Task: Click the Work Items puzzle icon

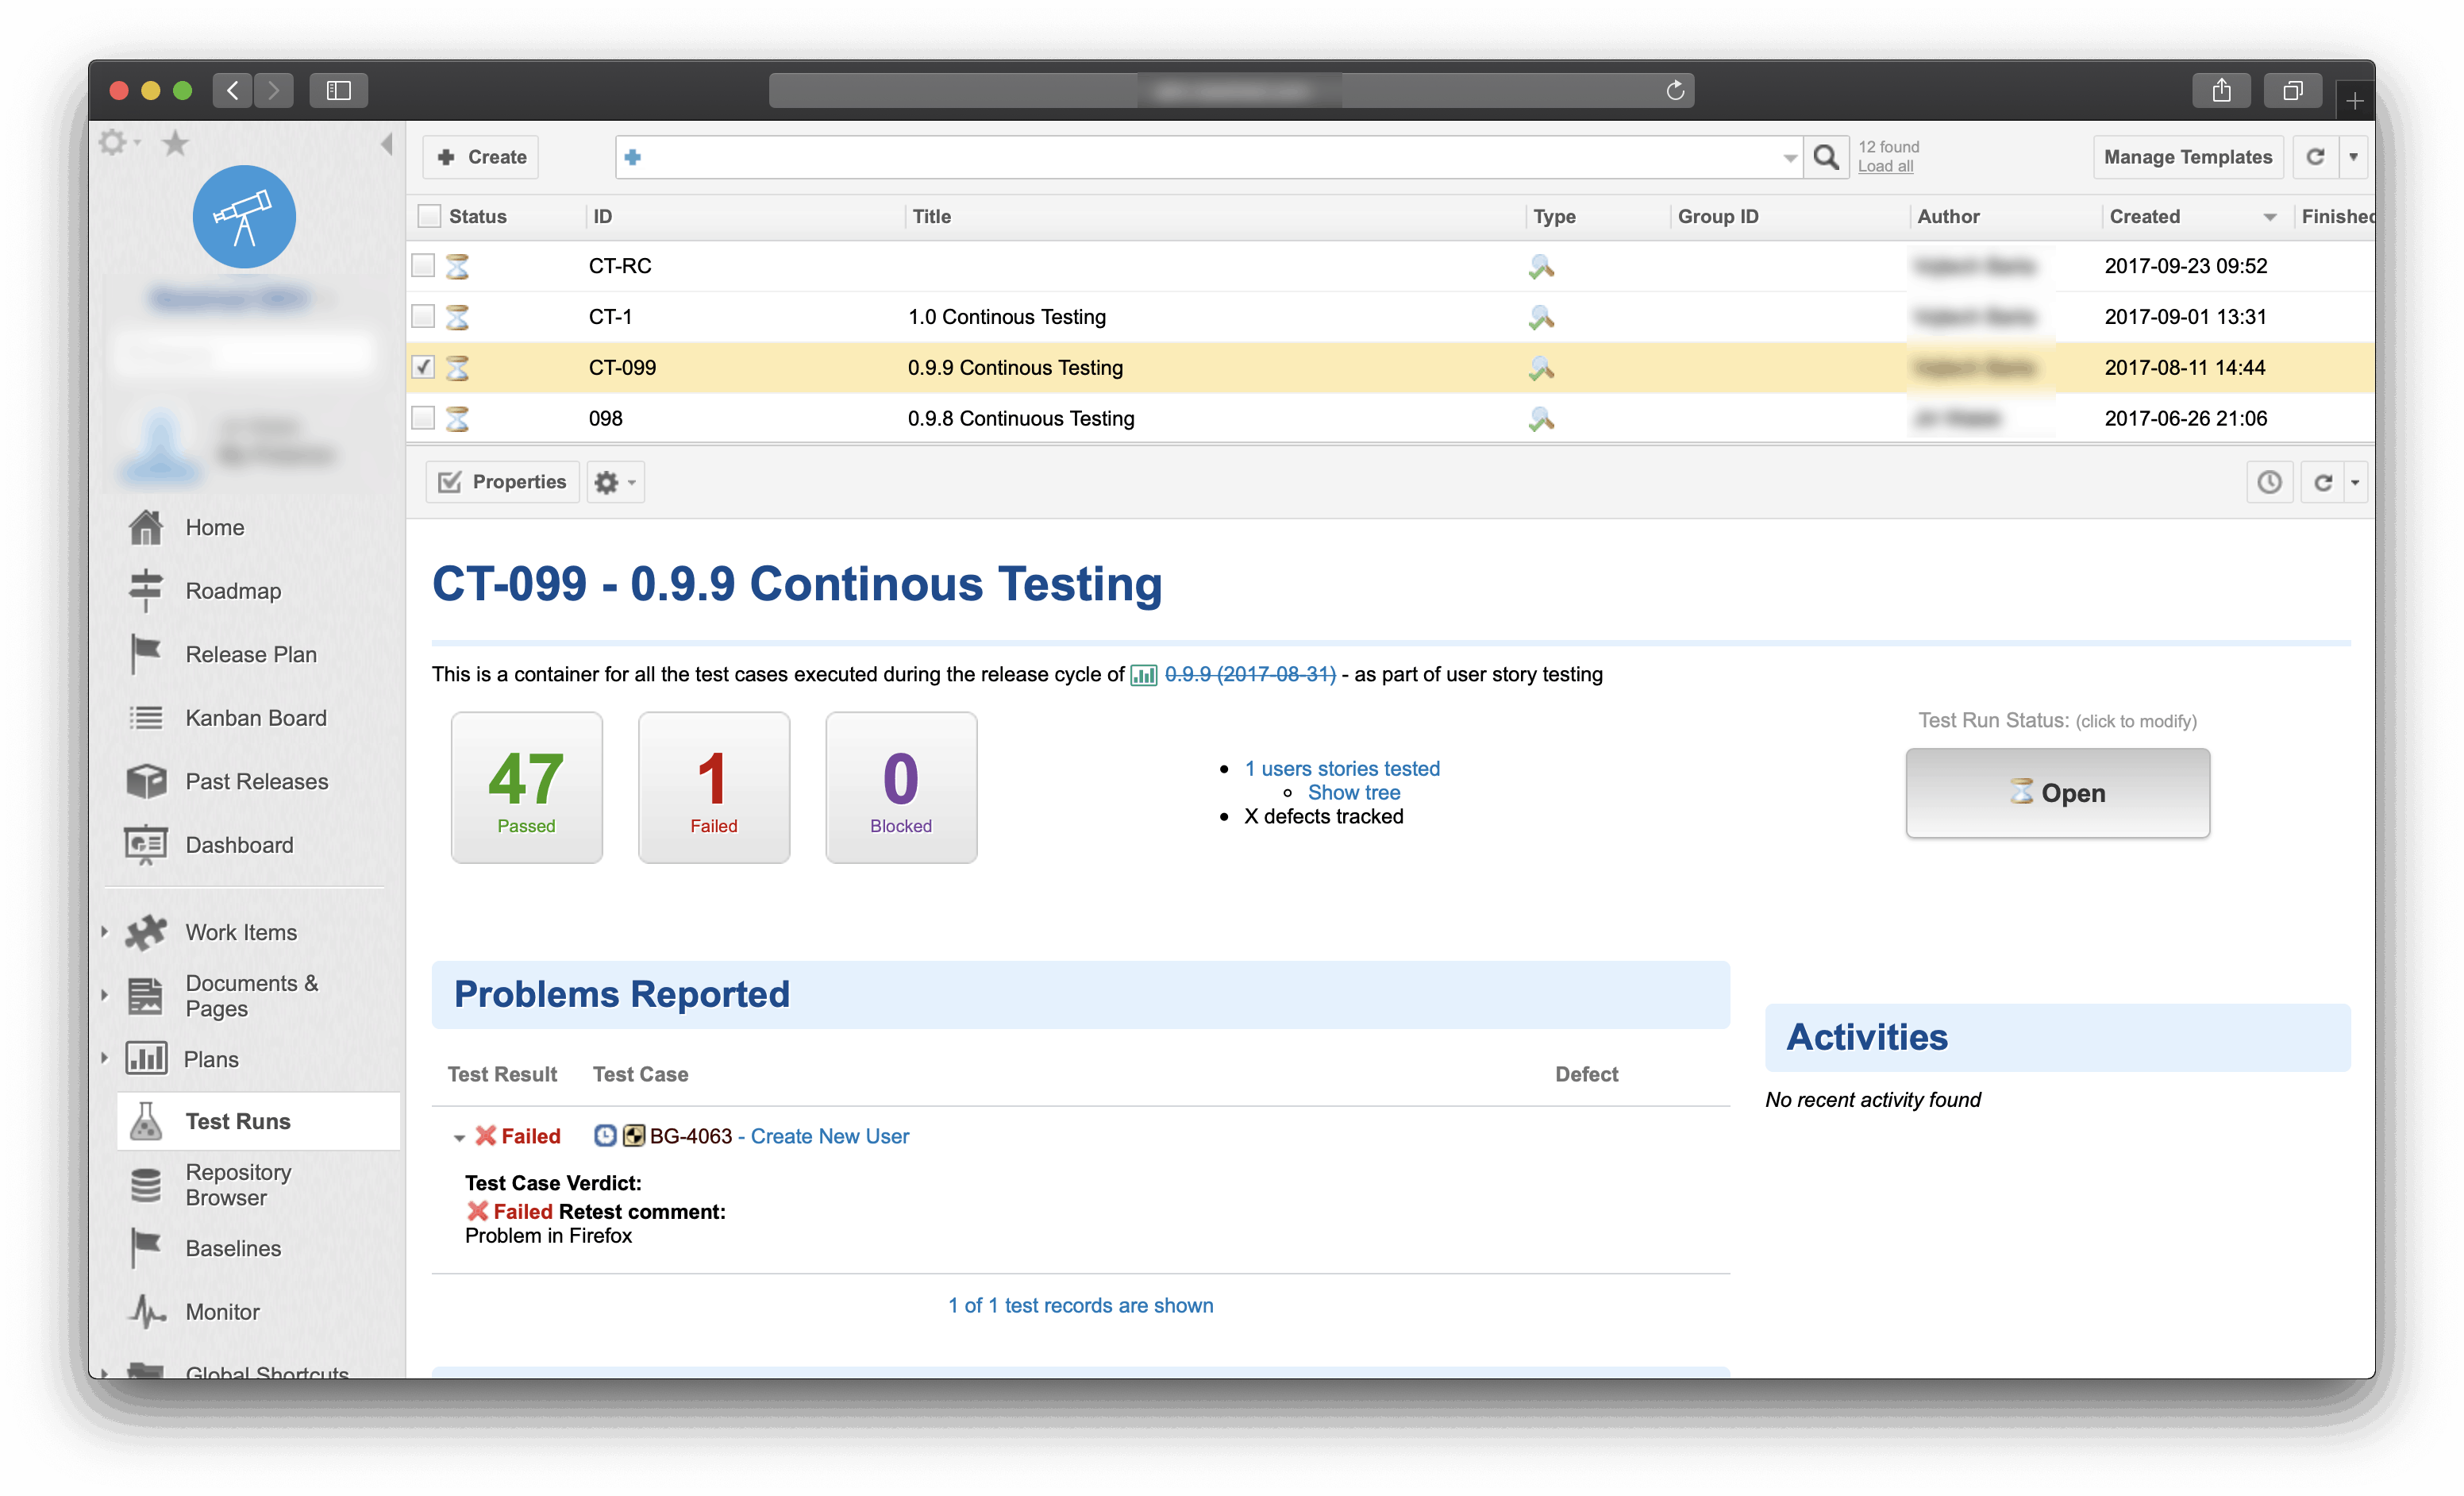Action: tap(146, 931)
